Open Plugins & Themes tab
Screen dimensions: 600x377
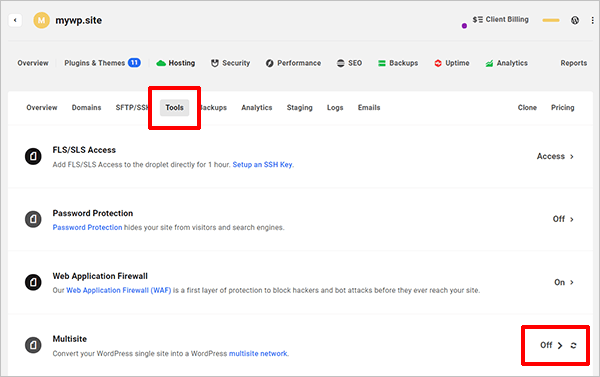95,63
